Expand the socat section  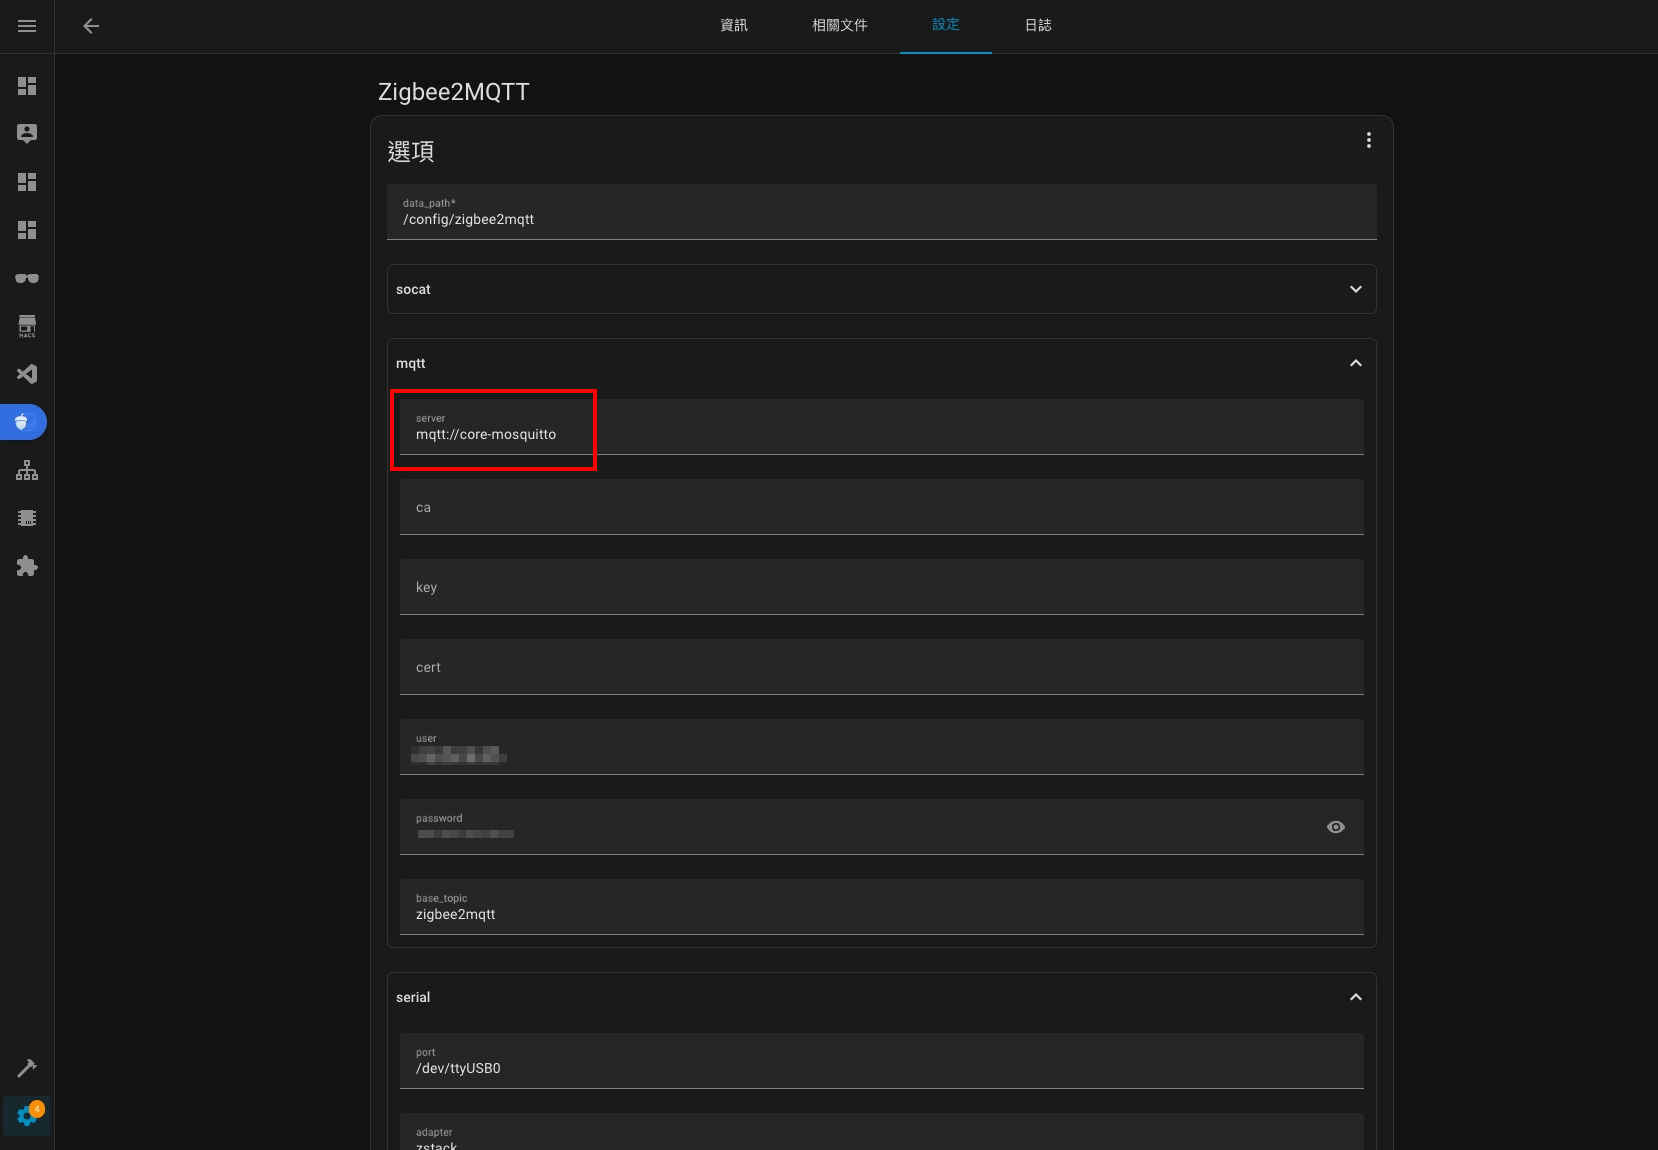click(x=1355, y=289)
